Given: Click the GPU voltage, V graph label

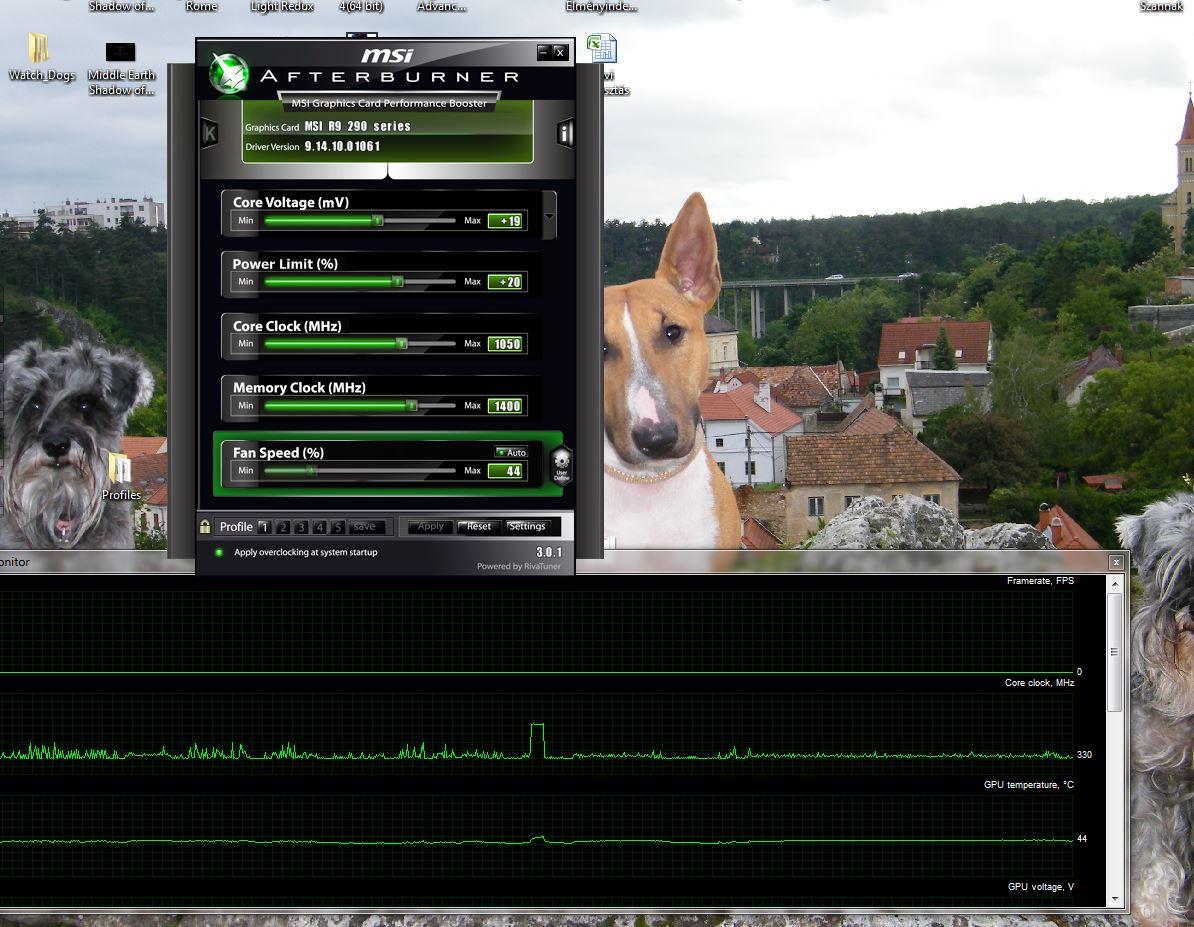Looking at the screenshot, I should 1041,887.
